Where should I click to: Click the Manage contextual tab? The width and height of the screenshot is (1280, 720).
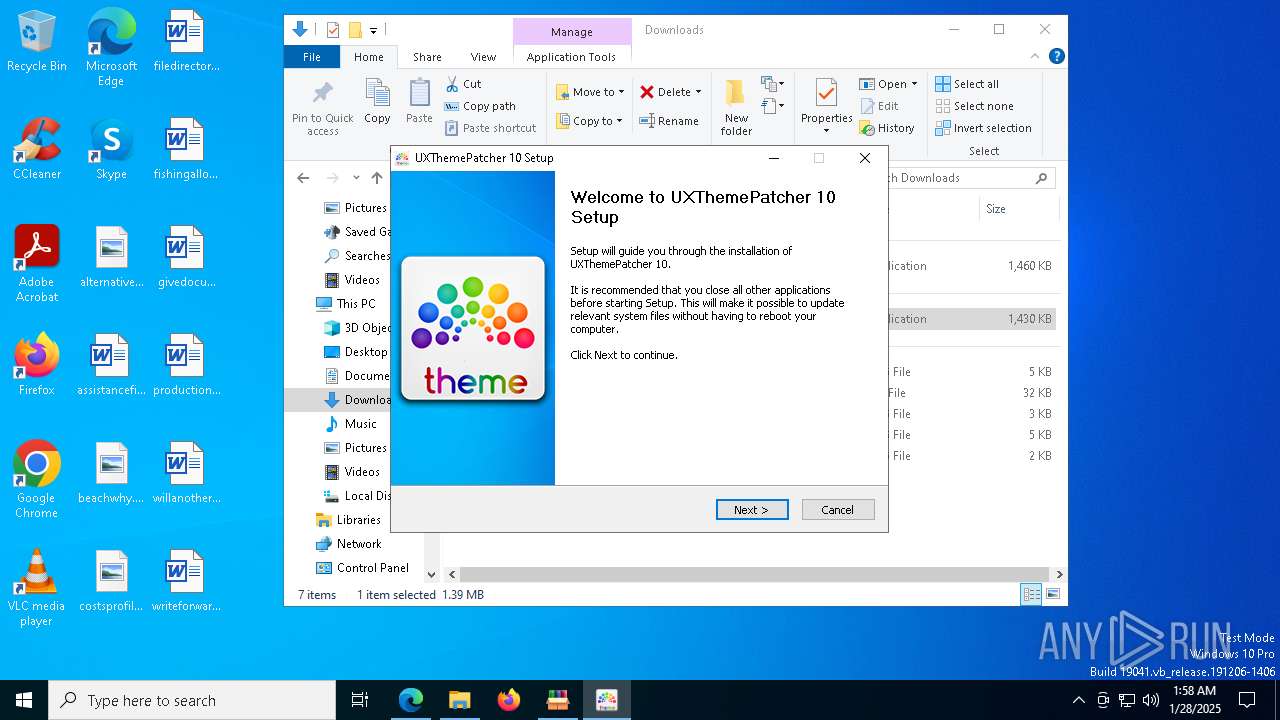(x=572, y=32)
